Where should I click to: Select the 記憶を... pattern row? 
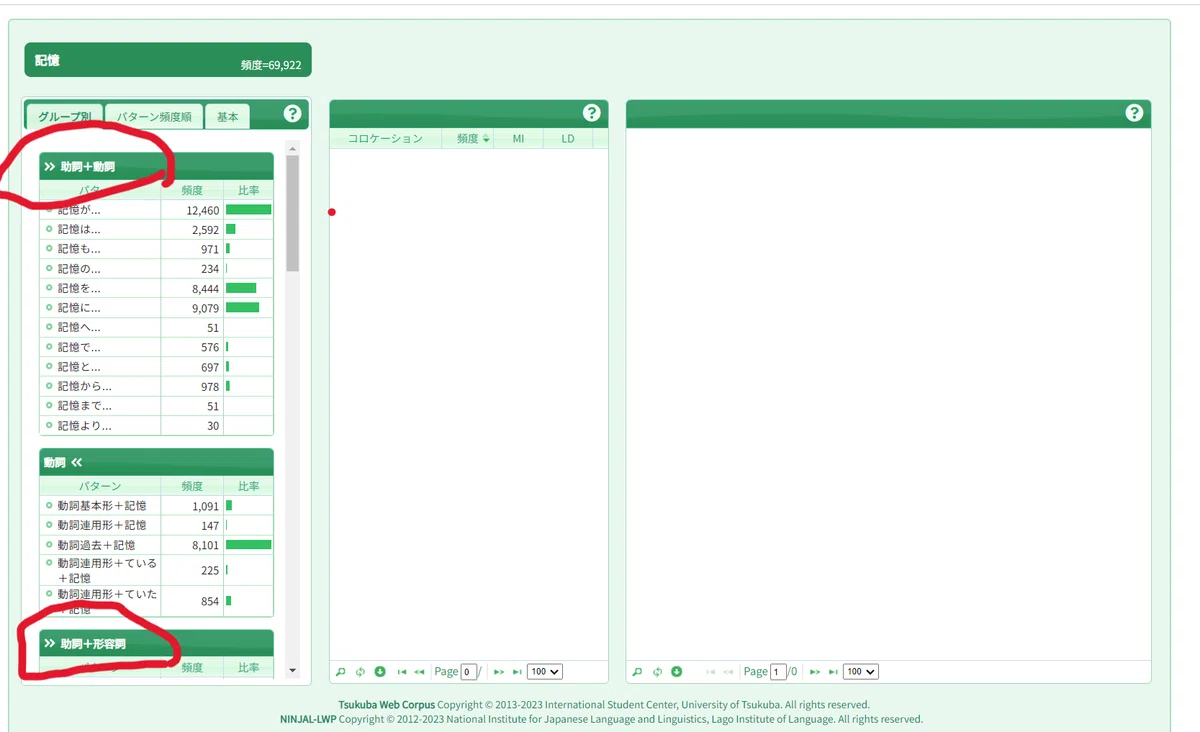coord(156,288)
